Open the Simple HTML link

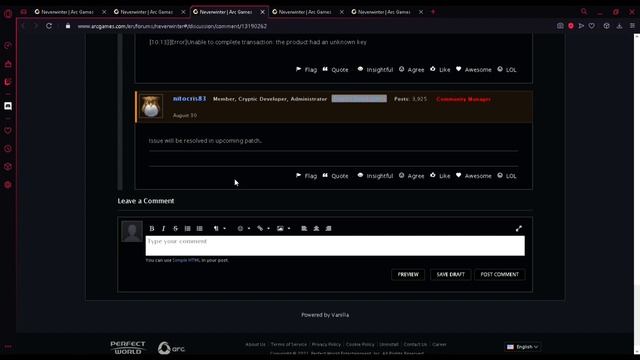click(186, 260)
